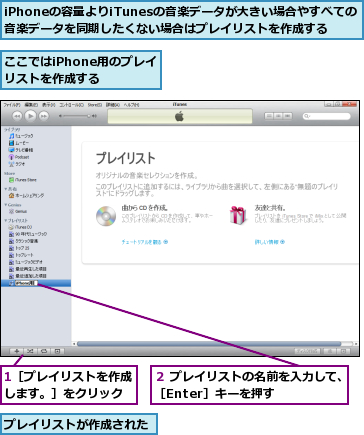Select テレビ番組 in the sidebar
The height and width of the screenshot is (435, 364).
21,150
